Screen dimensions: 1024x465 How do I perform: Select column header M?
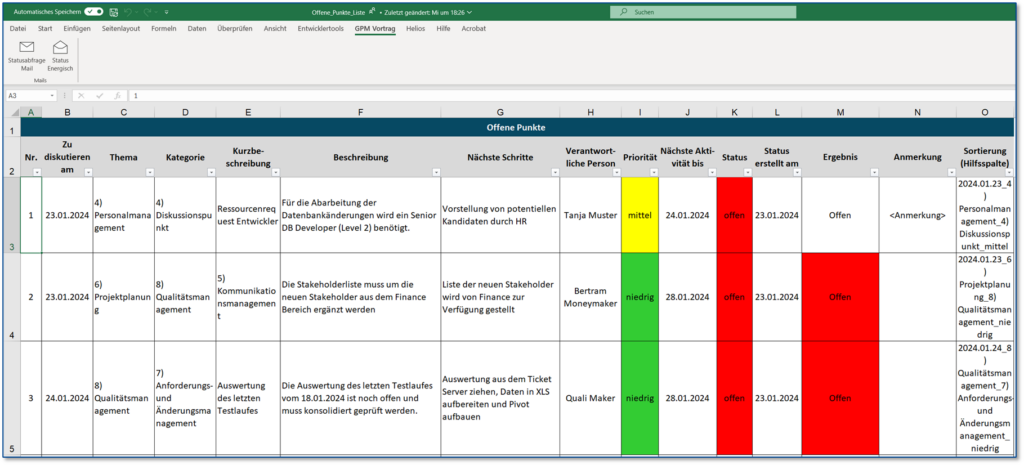[840, 112]
